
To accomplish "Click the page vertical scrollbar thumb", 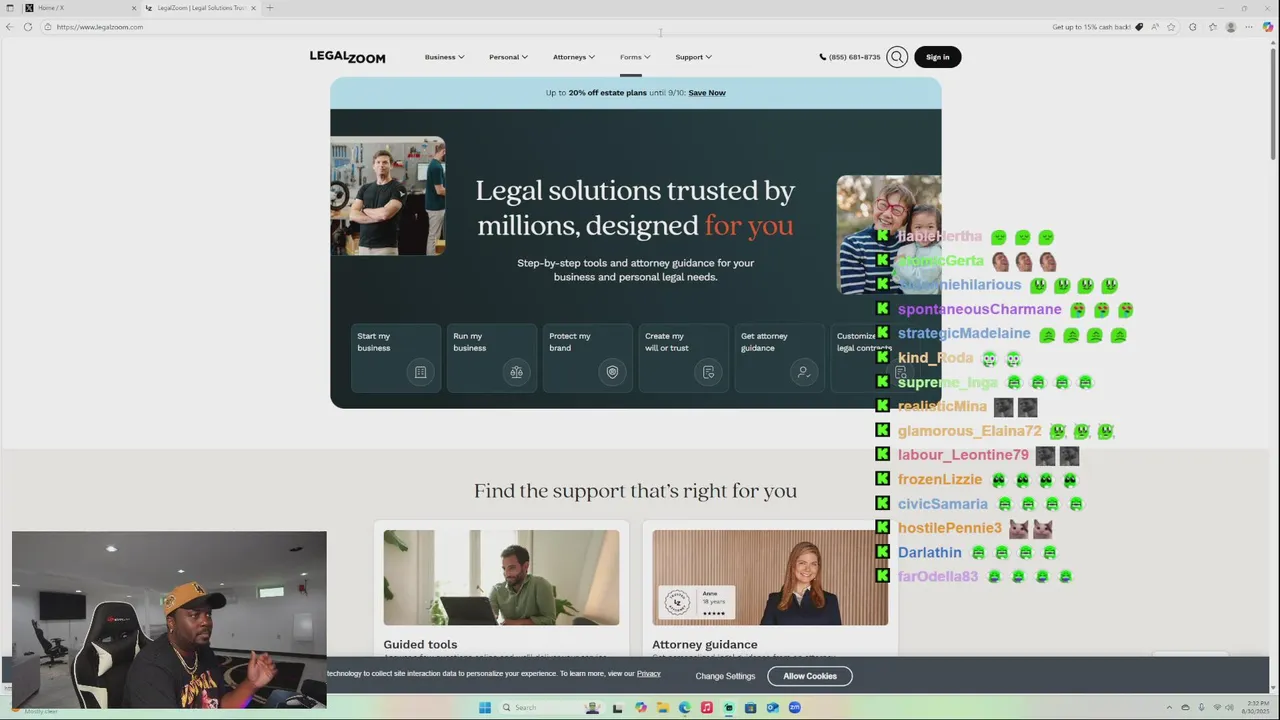I will [x=1273, y=102].
